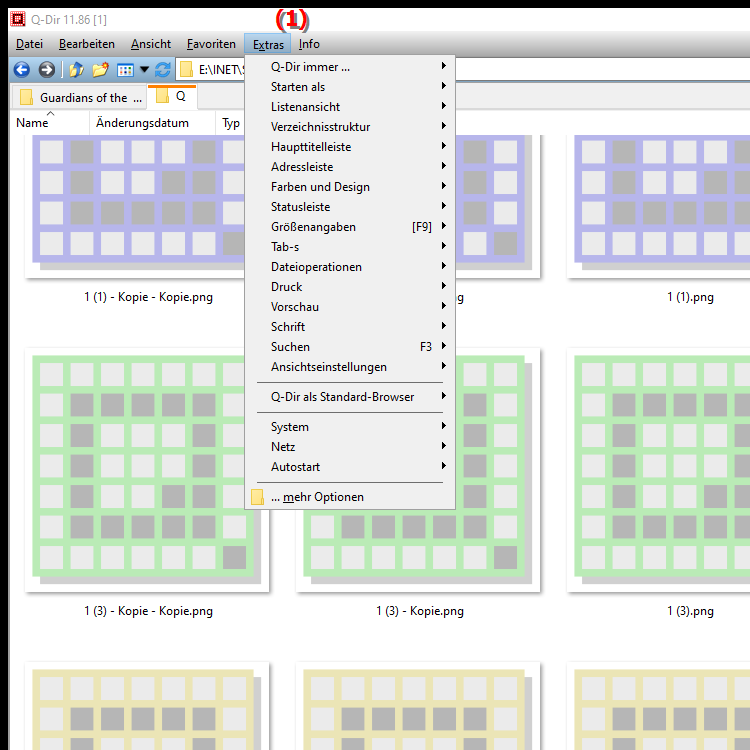Viewport: 750px width, 750px height.
Task: Open the Bearbeiten menu
Action: [87, 44]
